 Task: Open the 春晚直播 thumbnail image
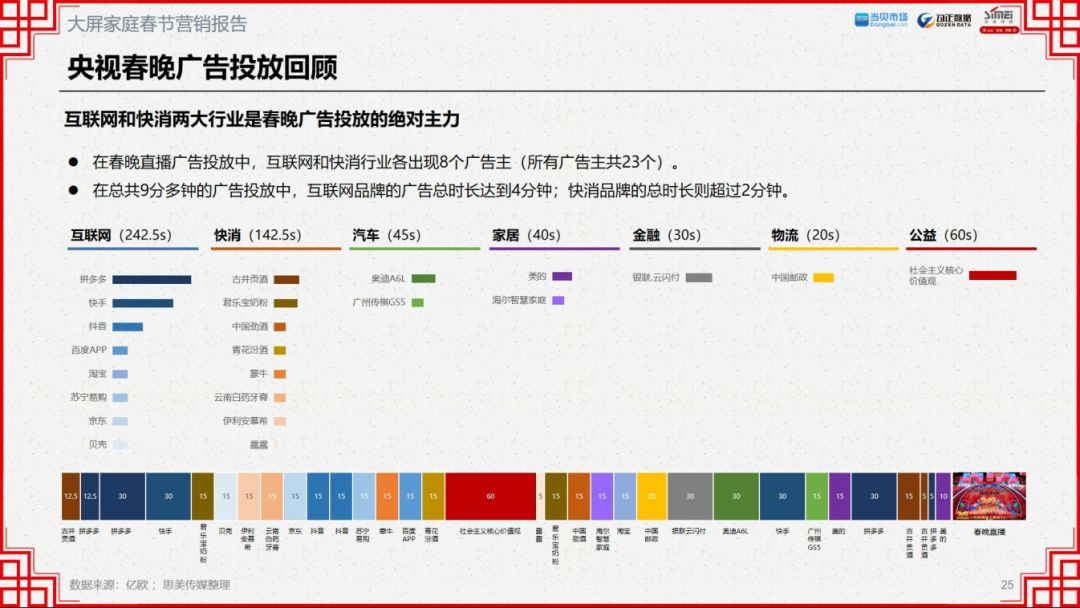[x=990, y=496]
